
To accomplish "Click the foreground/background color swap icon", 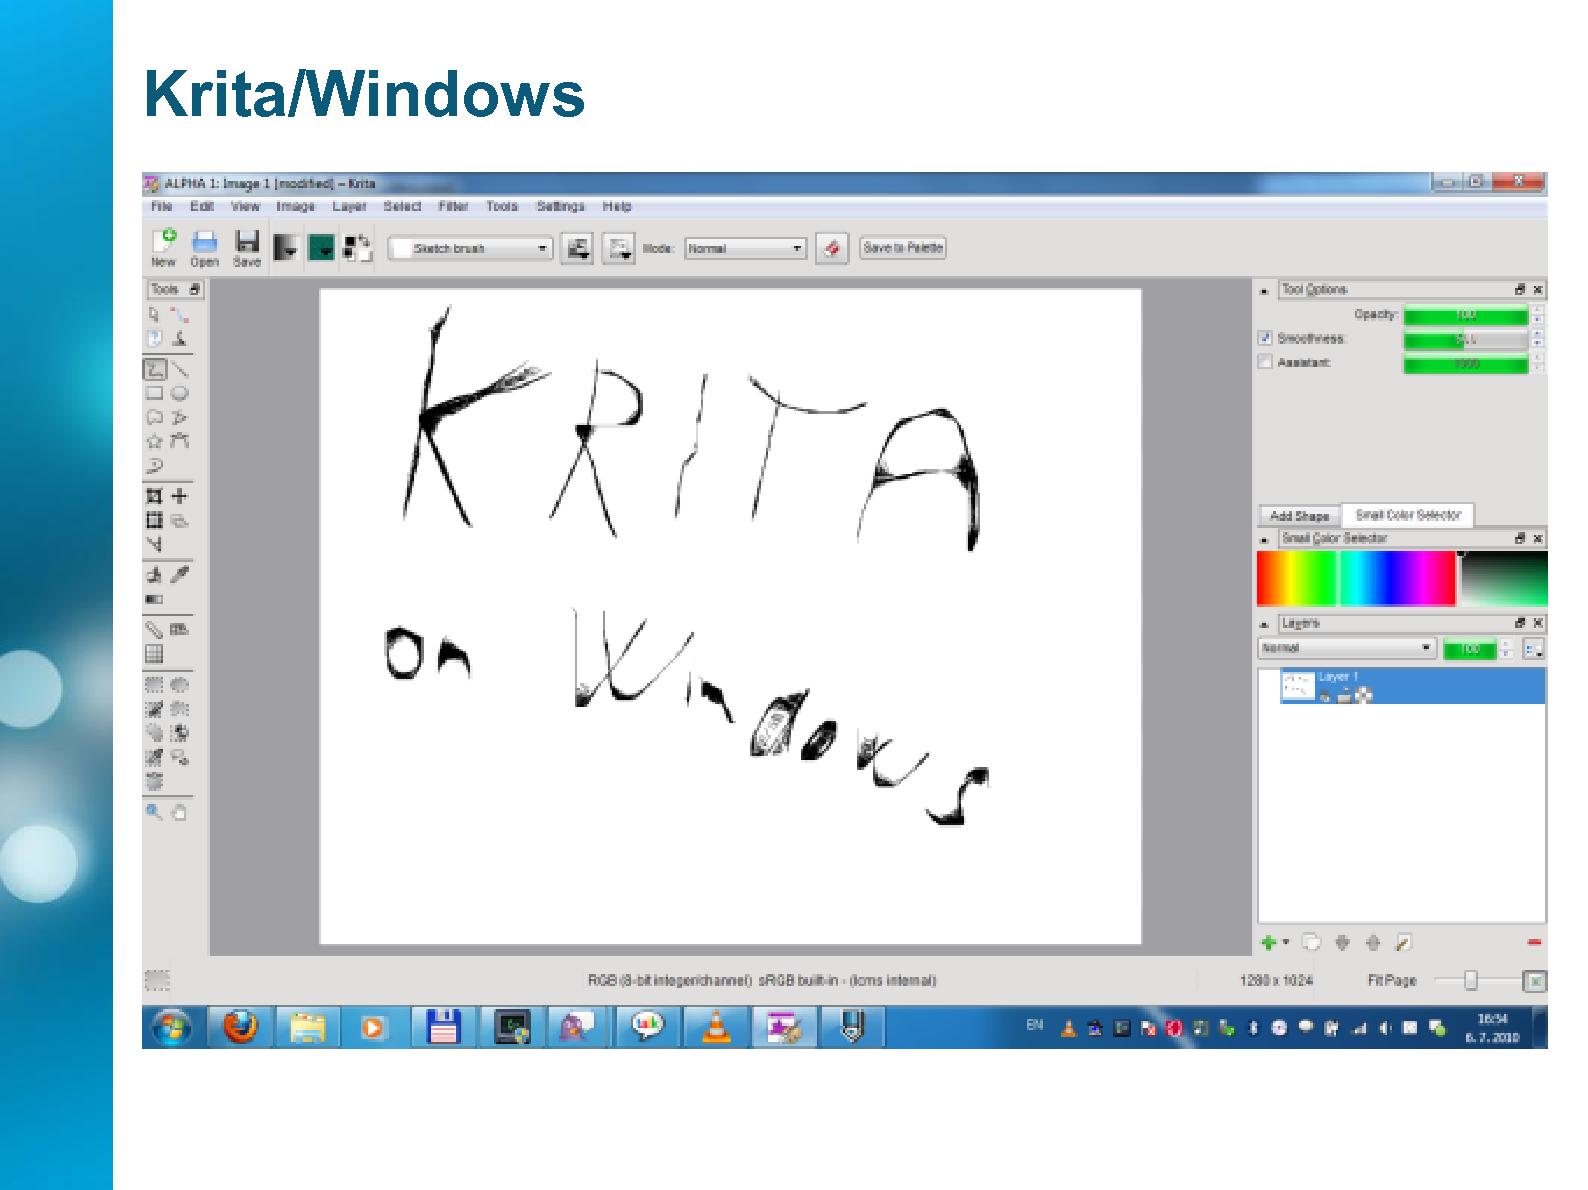I will (357, 248).
